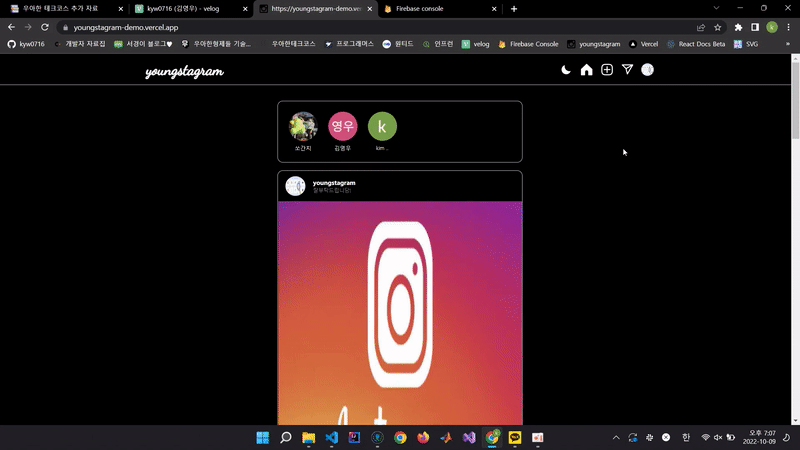Go forward in browser history
This screenshot has height=450, width=800.
28,27
